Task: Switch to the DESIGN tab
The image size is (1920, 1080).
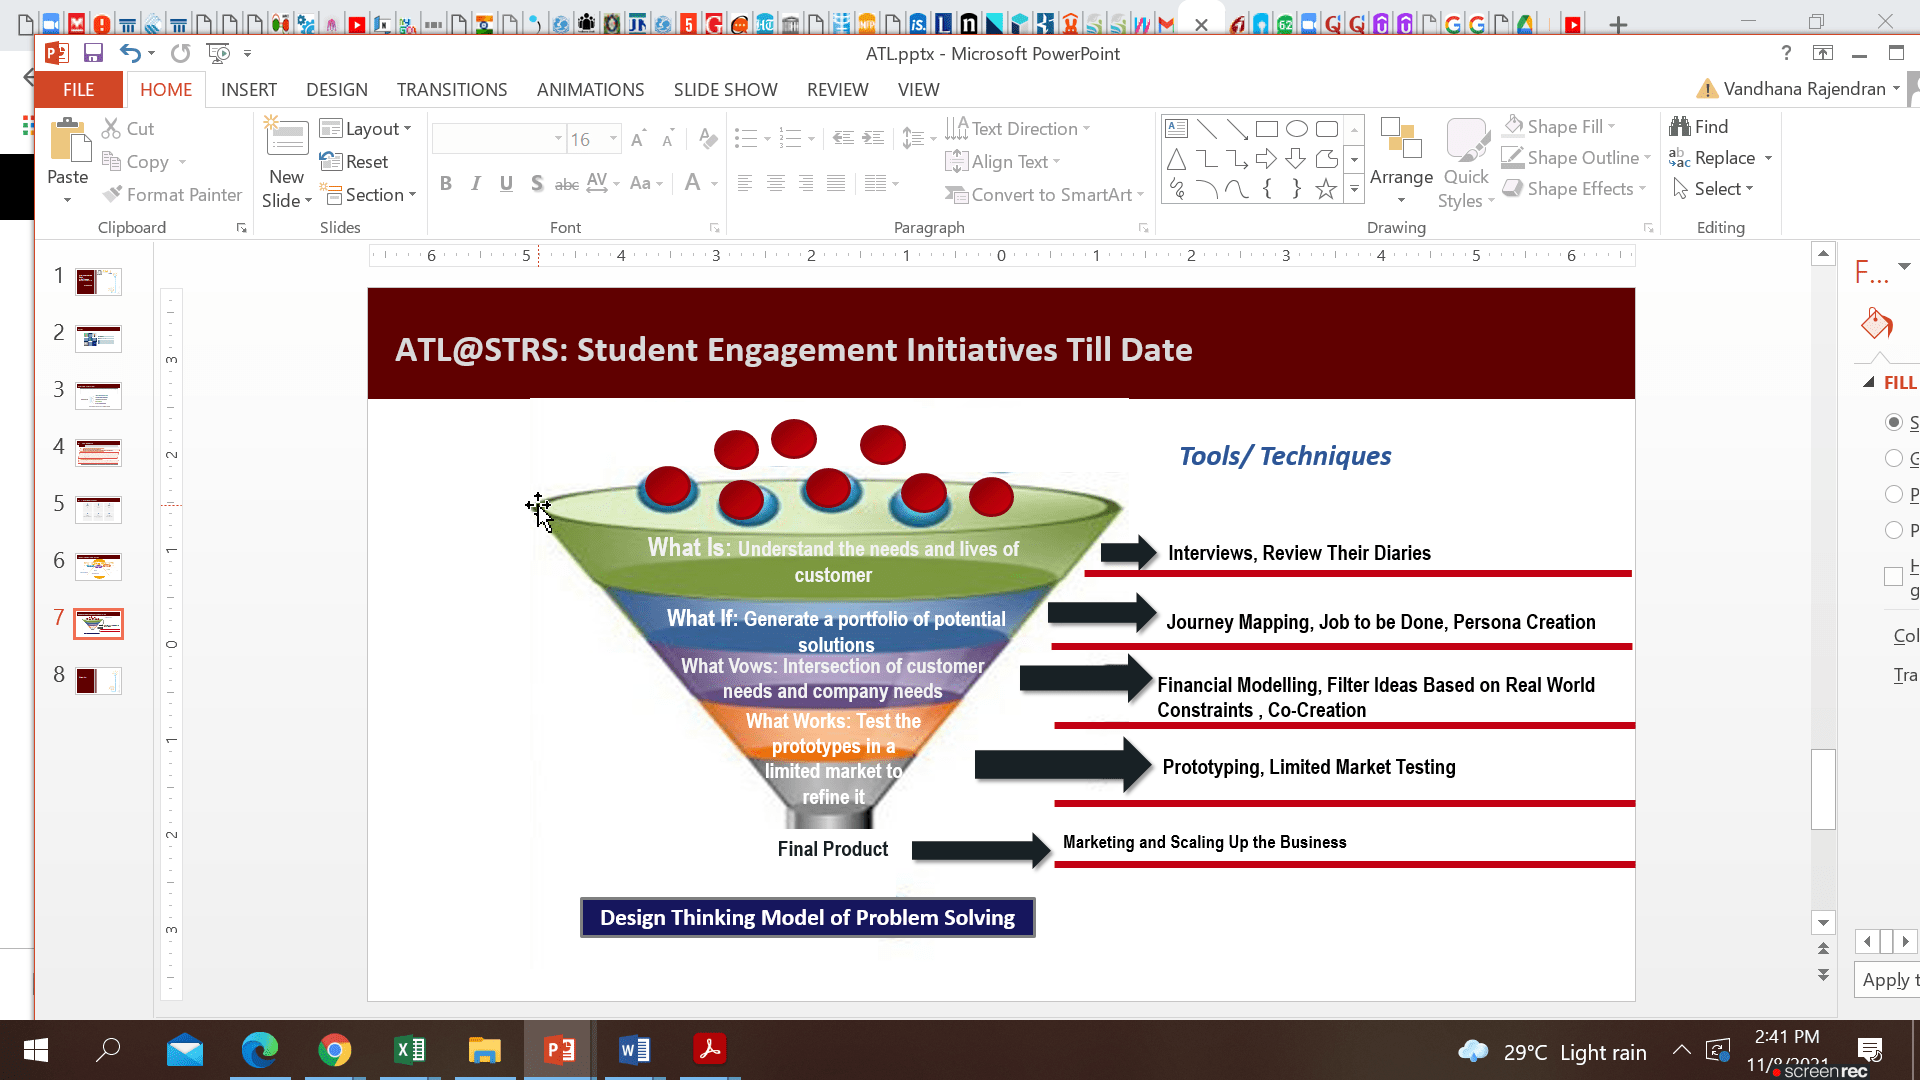Action: tap(336, 89)
